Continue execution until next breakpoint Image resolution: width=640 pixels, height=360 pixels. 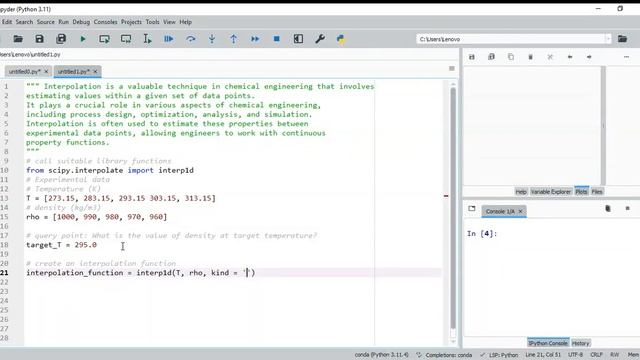pos(255,39)
